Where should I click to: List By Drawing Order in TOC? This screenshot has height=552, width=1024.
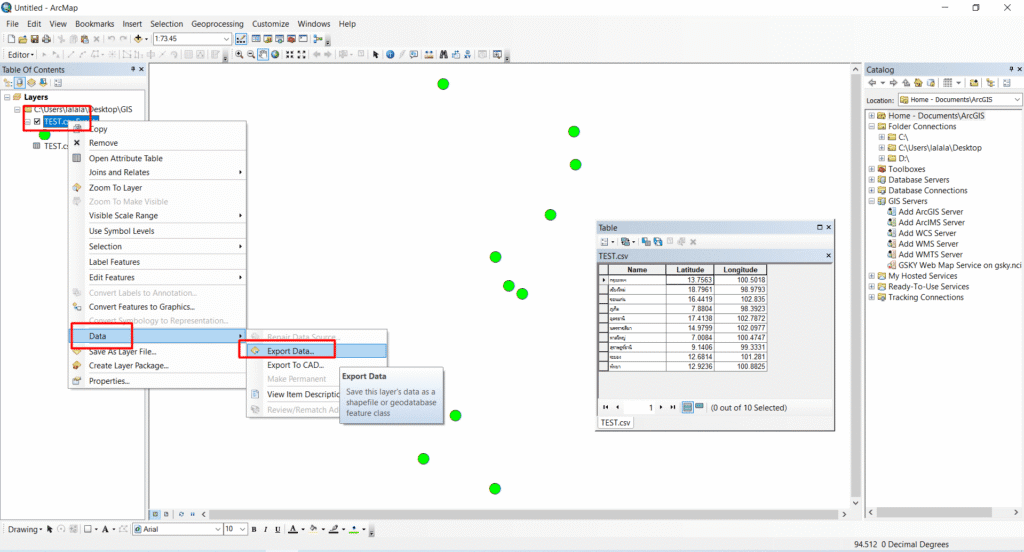8,83
